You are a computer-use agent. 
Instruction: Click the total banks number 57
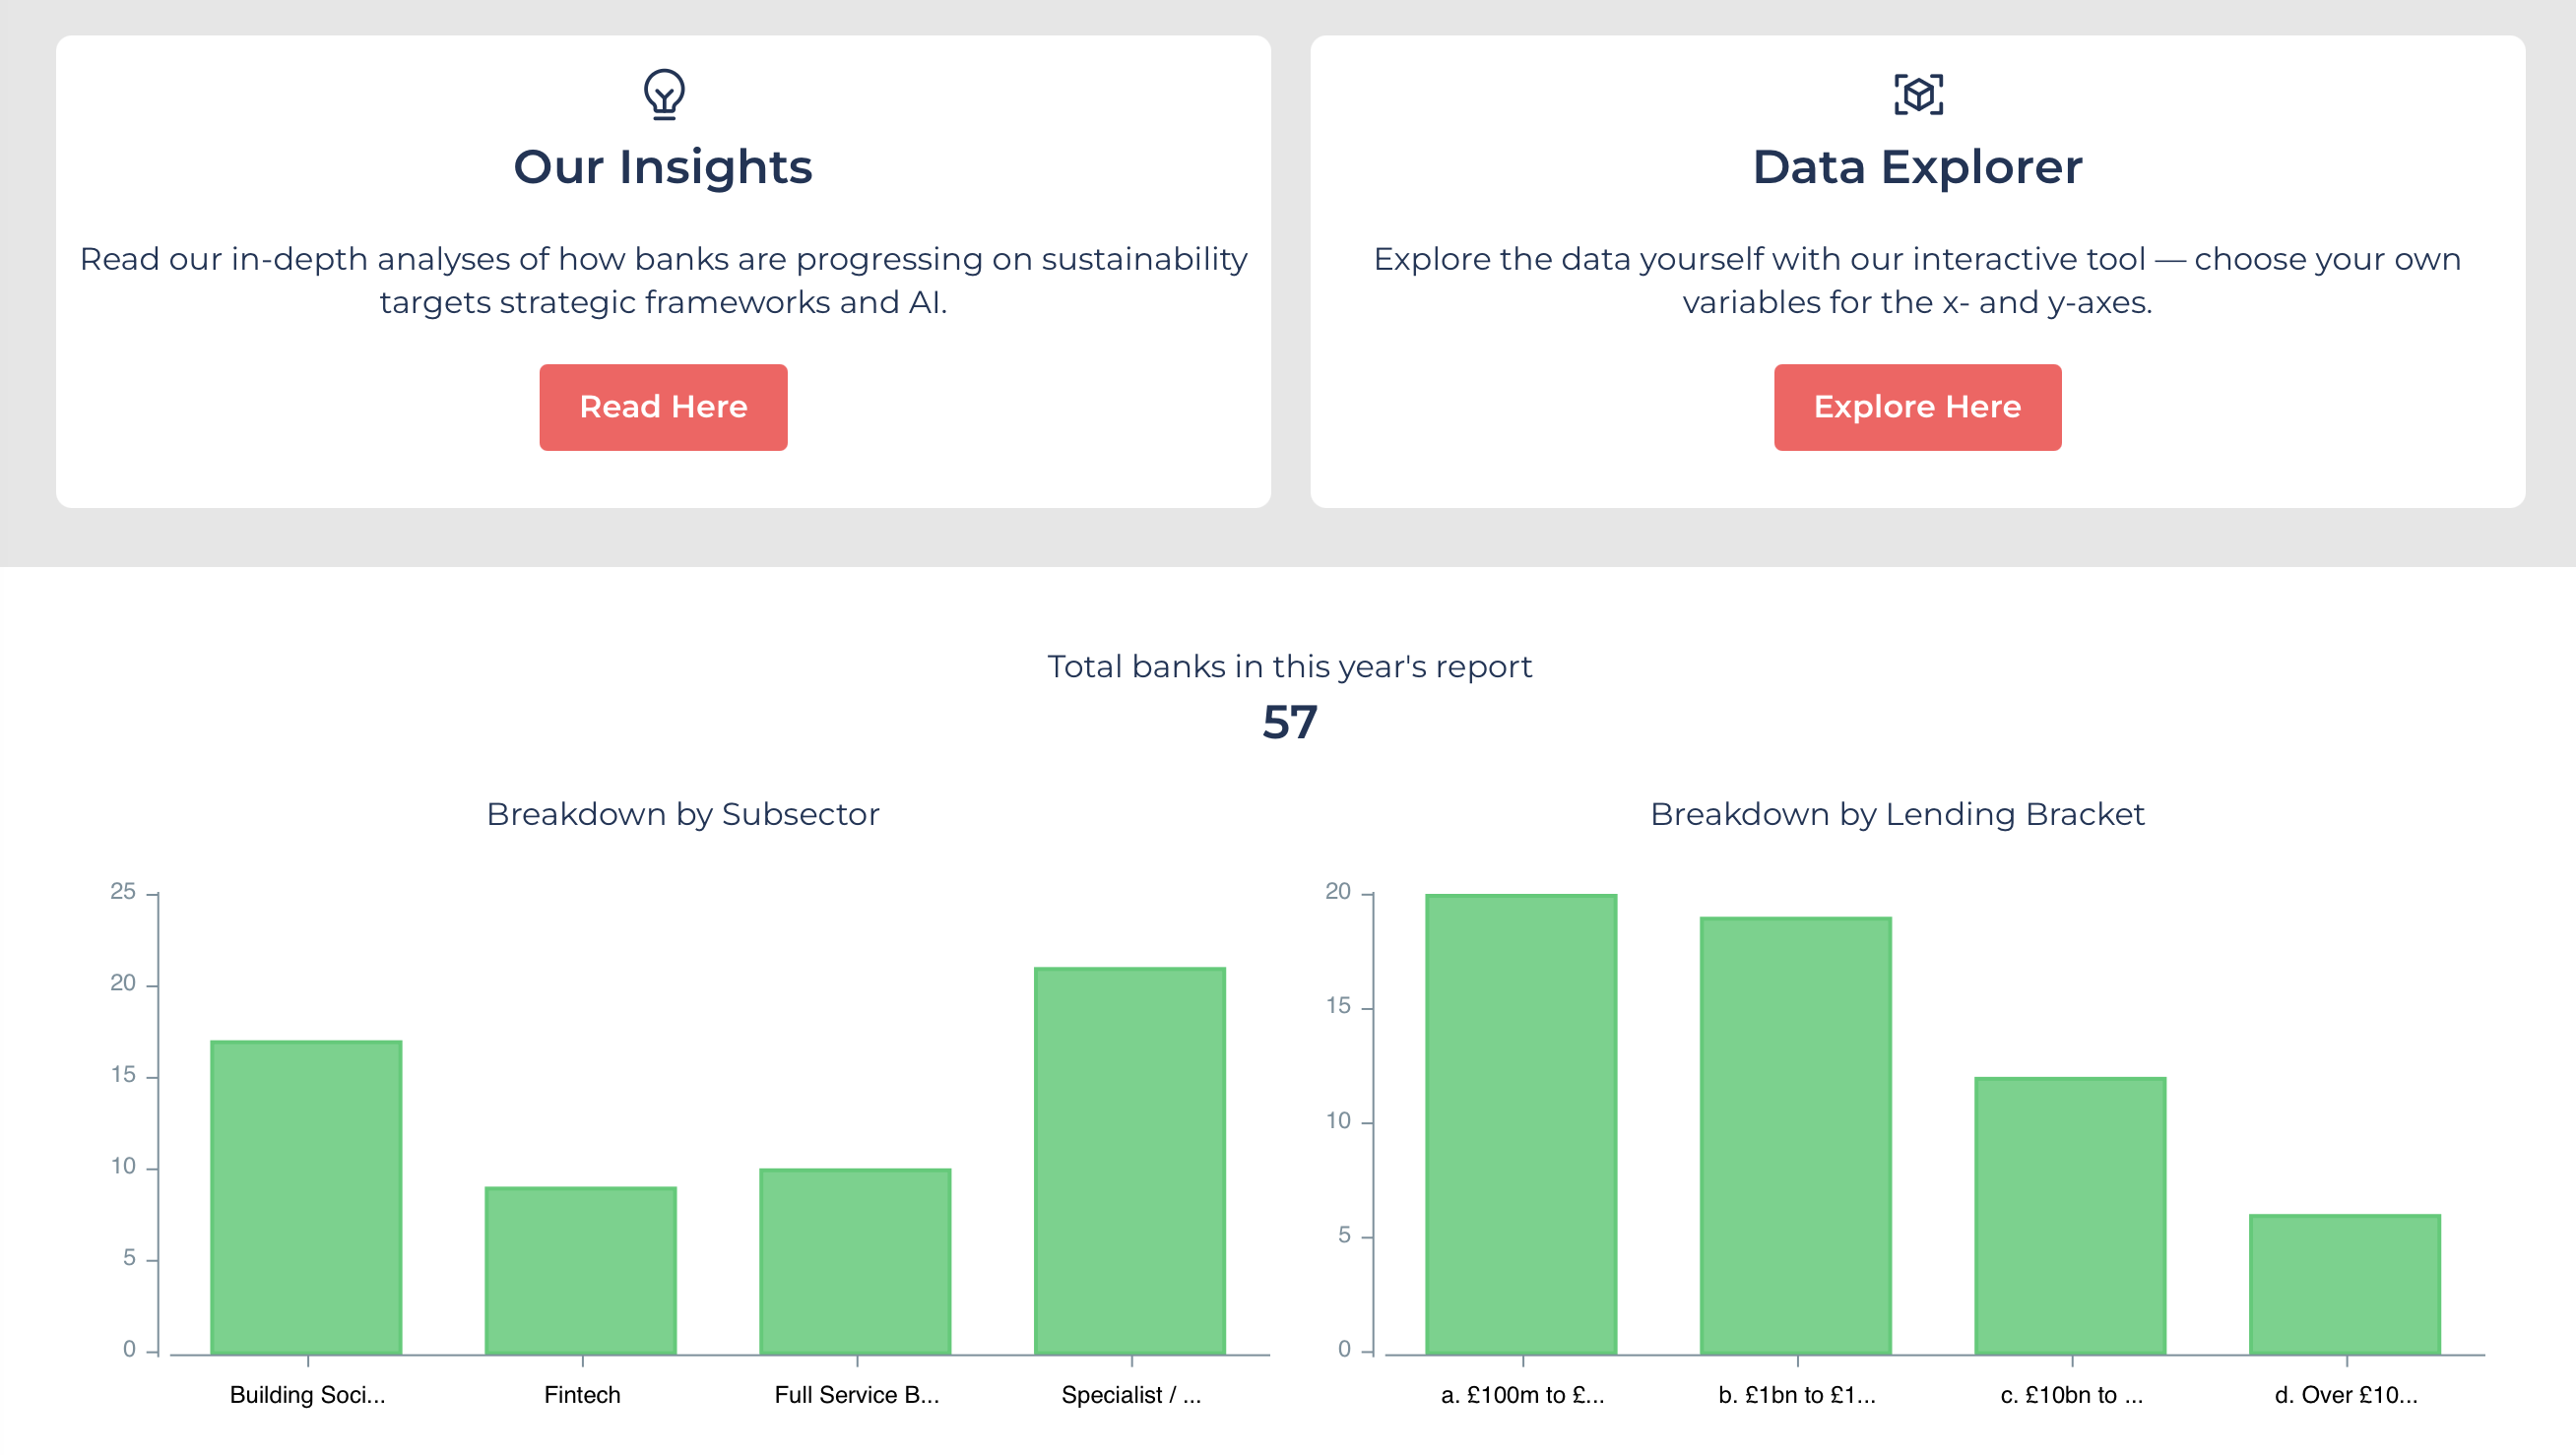click(x=1289, y=722)
